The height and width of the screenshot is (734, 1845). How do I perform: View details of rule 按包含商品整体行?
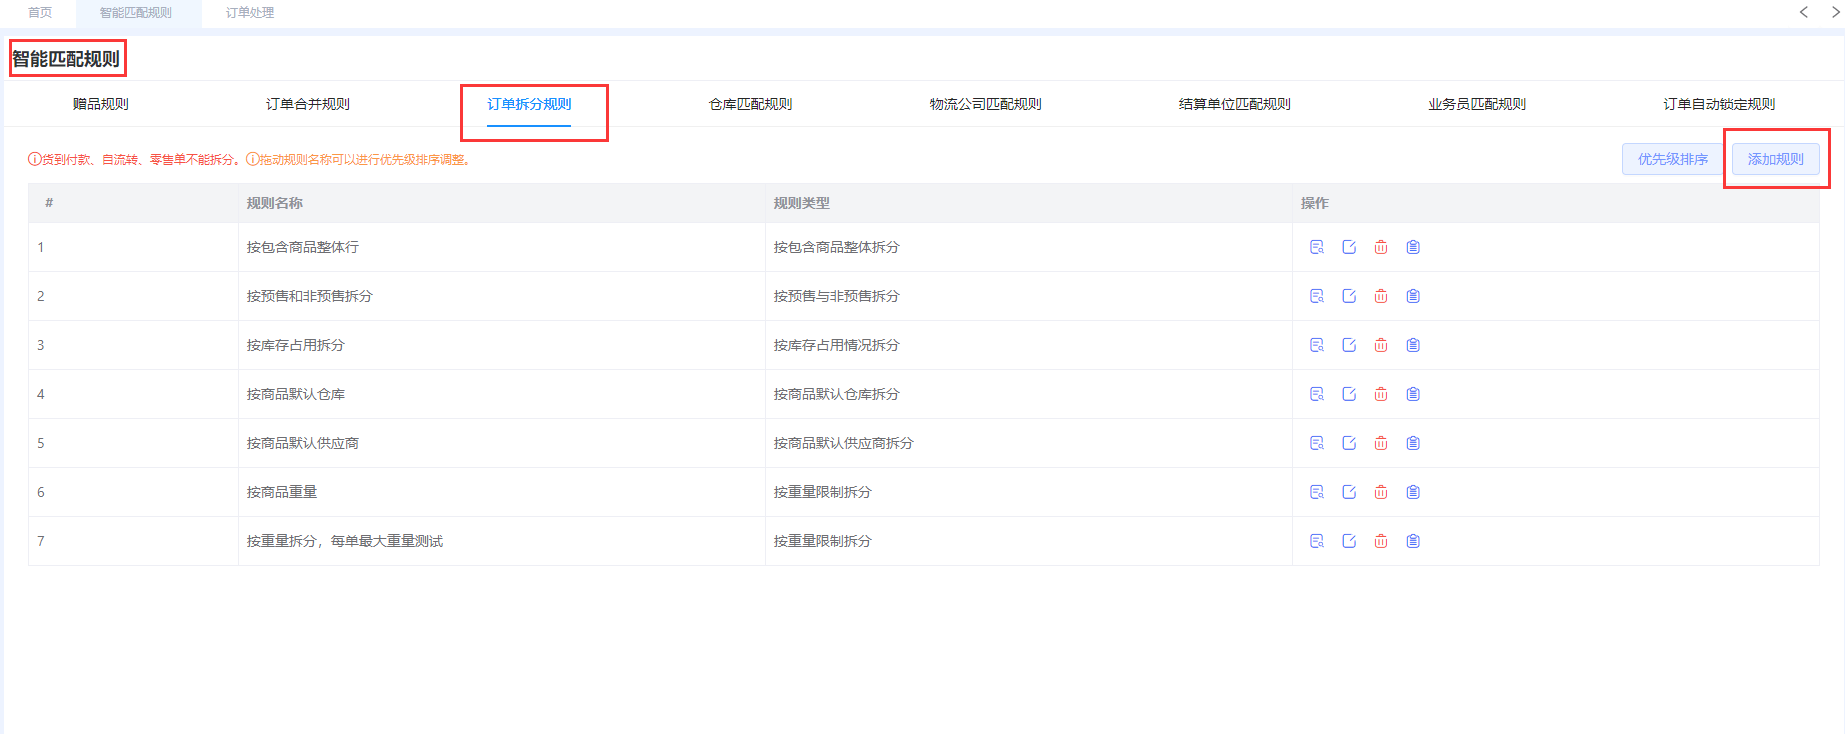(1317, 247)
